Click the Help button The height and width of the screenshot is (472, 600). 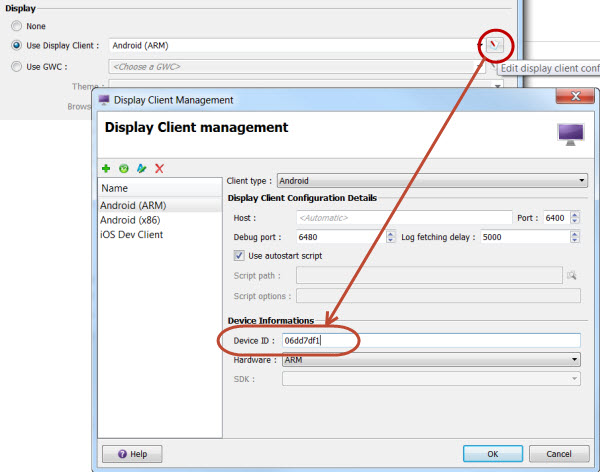point(132,454)
